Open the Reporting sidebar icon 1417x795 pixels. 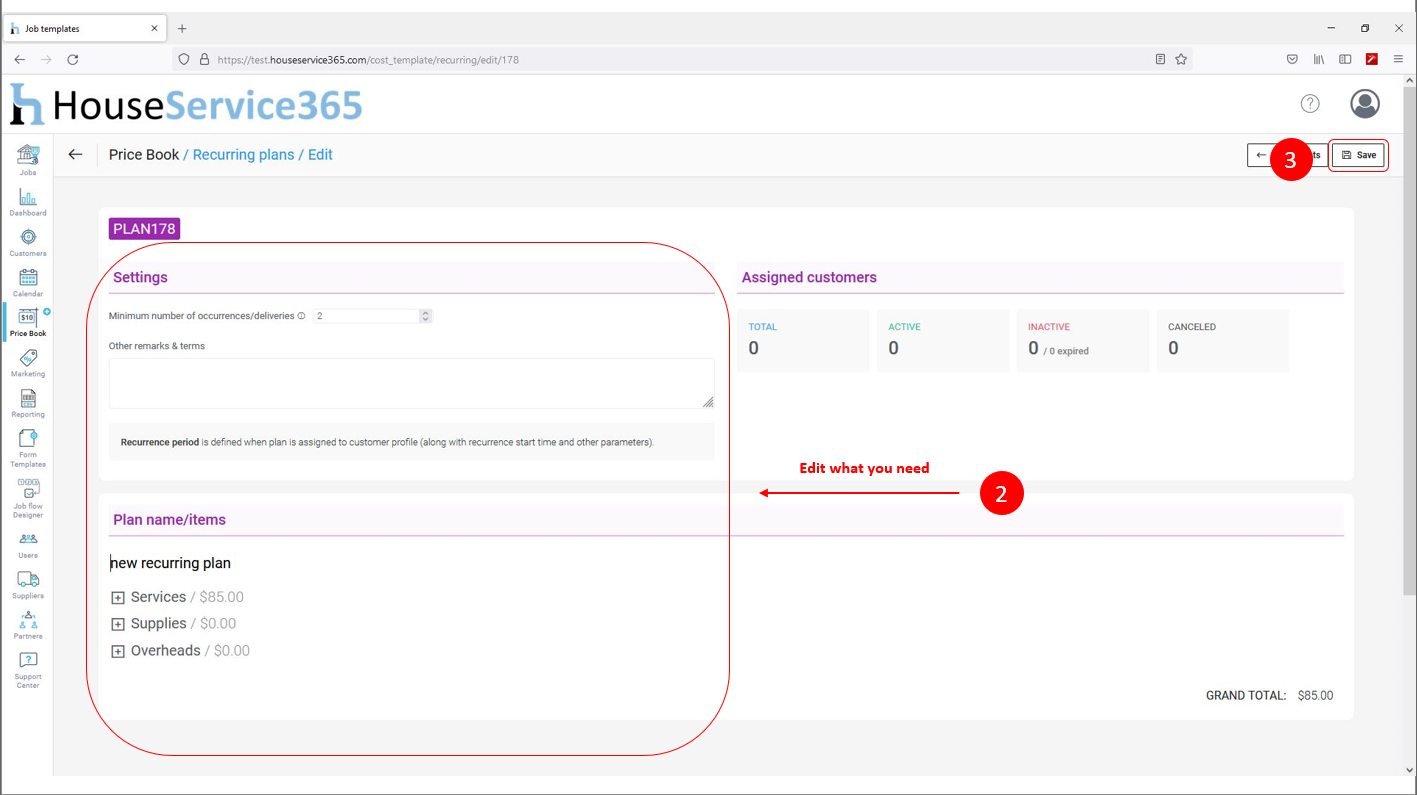(x=28, y=401)
